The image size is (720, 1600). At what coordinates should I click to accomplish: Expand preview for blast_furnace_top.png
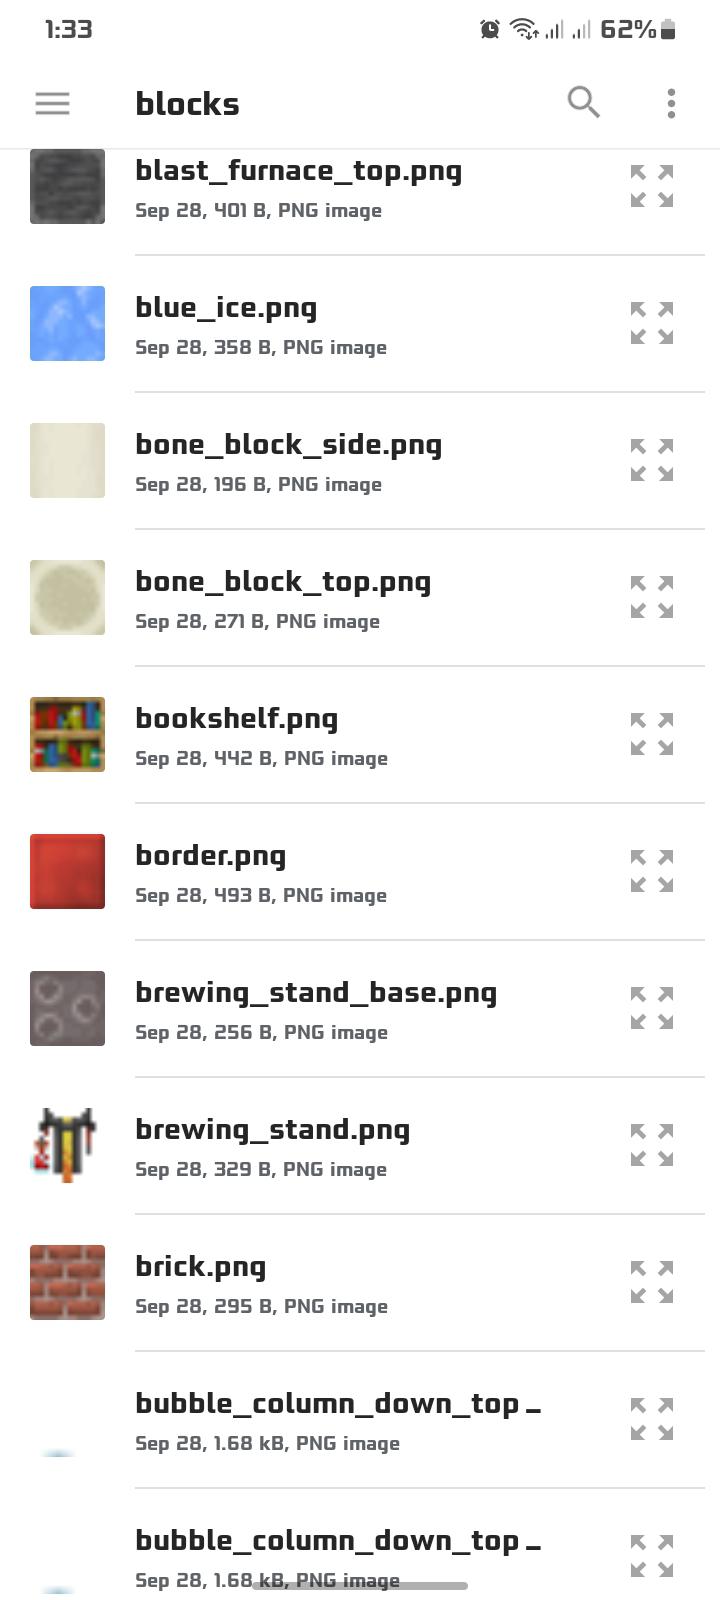(x=652, y=186)
